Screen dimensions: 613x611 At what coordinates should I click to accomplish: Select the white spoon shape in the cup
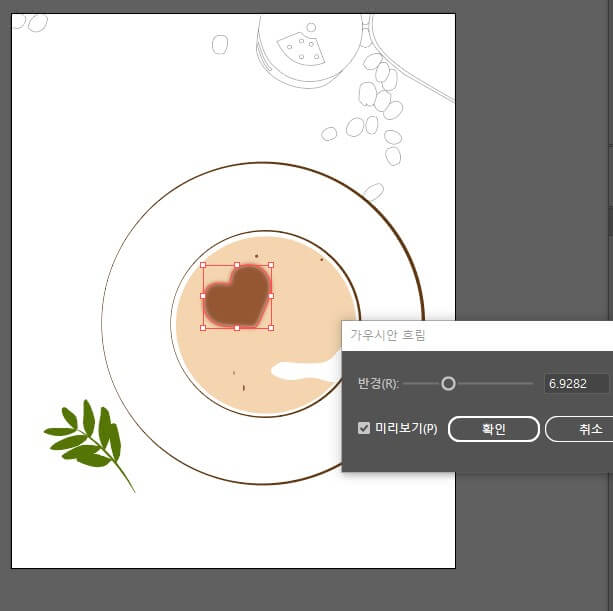click(x=307, y=369)
